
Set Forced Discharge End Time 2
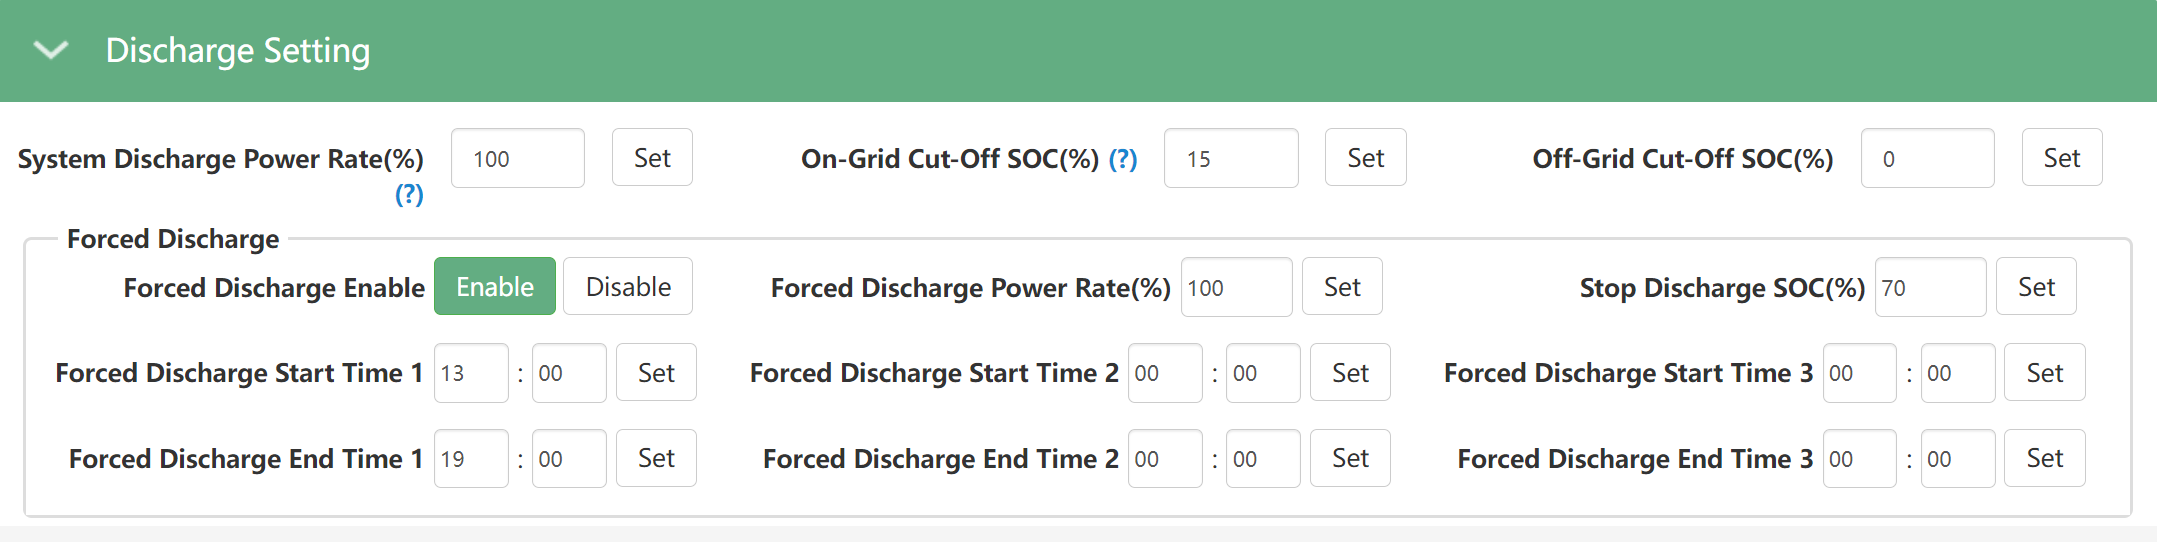1350,459
